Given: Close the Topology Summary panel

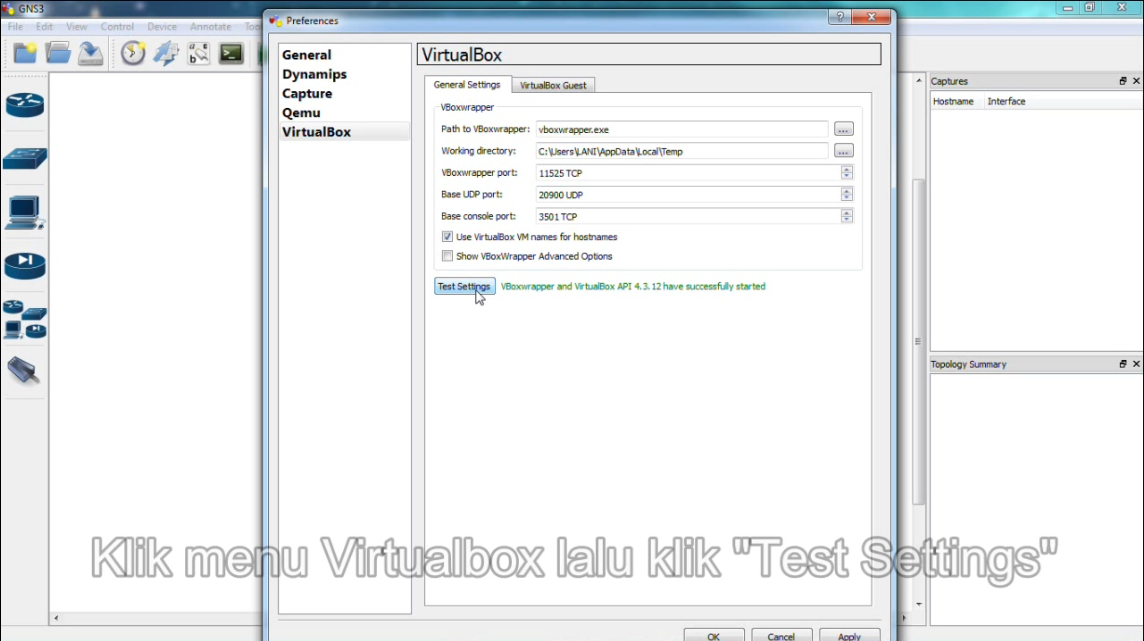Looking at the screenshot, I should click(x=1136, y=364).
